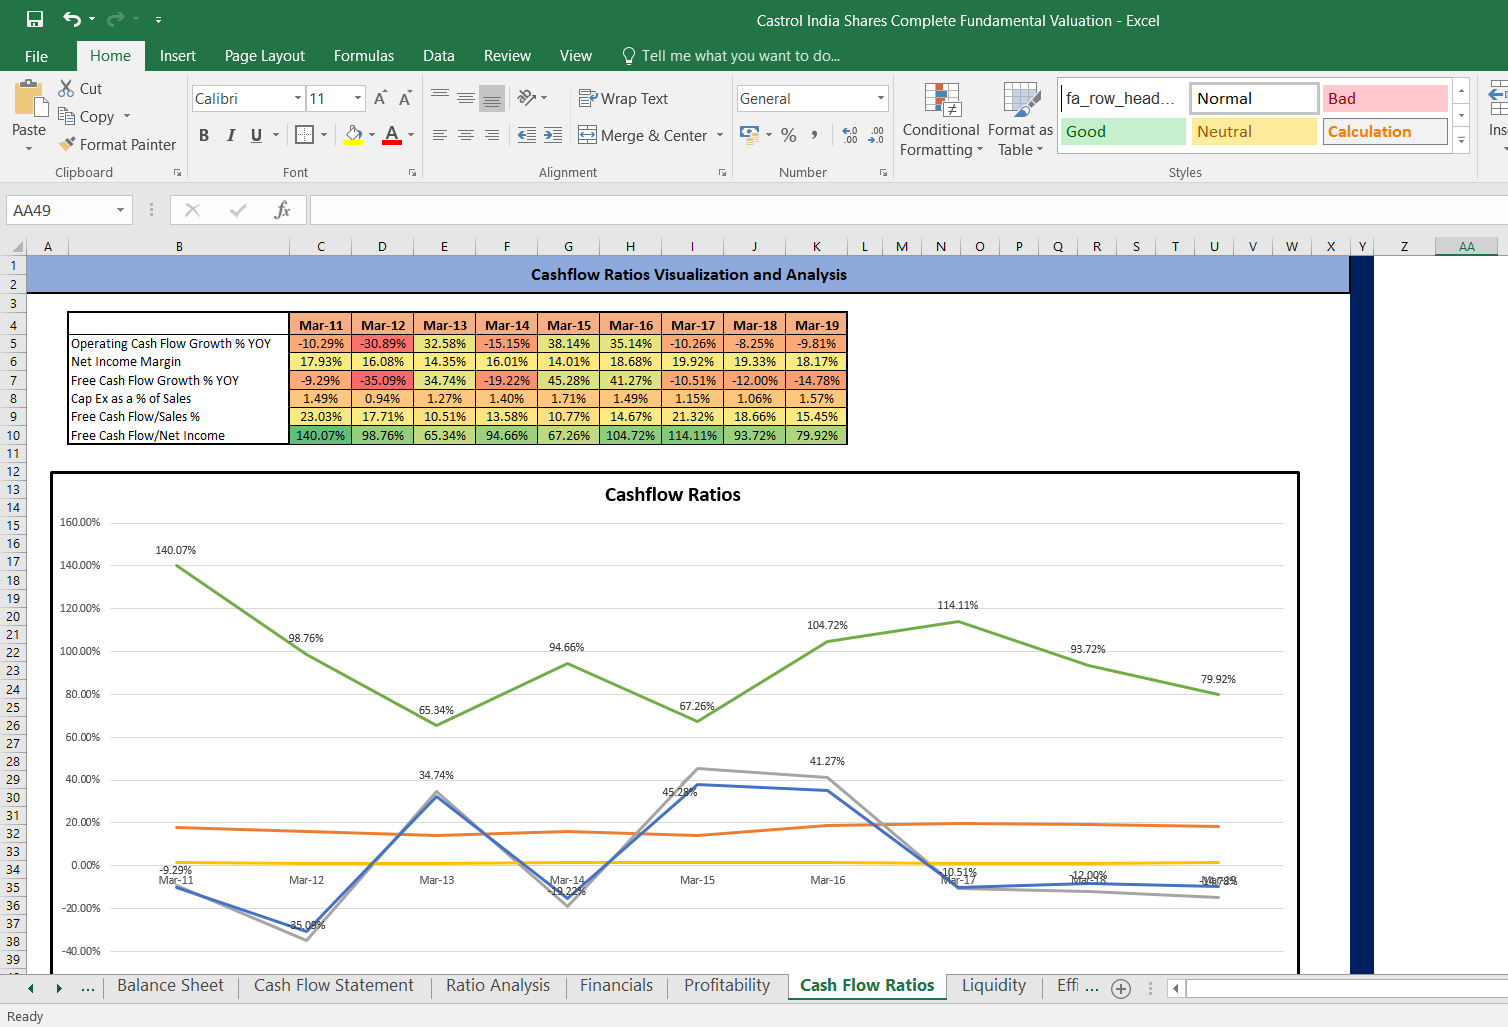Switch to Liquidity worksheet tab
Viewport: 1508px width, 1027px height.
click(x=994, y=986)
